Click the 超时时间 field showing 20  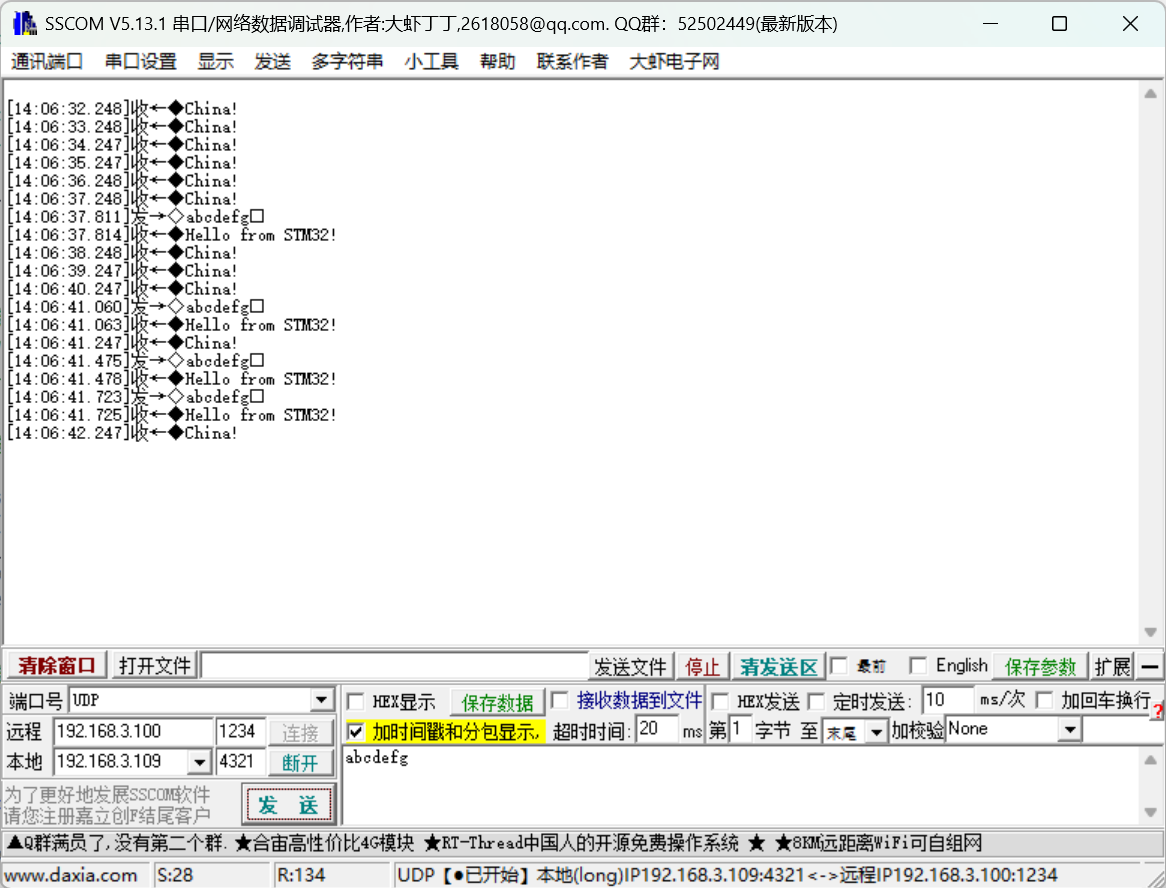[657, 730]
